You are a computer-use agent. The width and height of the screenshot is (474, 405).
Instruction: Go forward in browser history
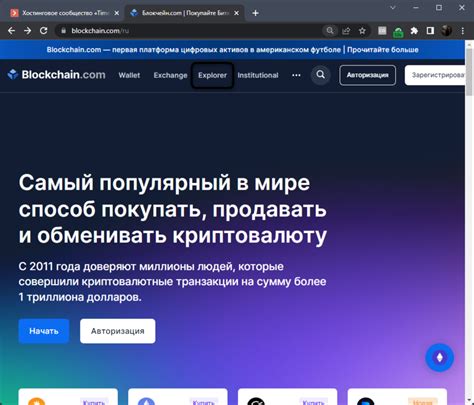point(27,31)
